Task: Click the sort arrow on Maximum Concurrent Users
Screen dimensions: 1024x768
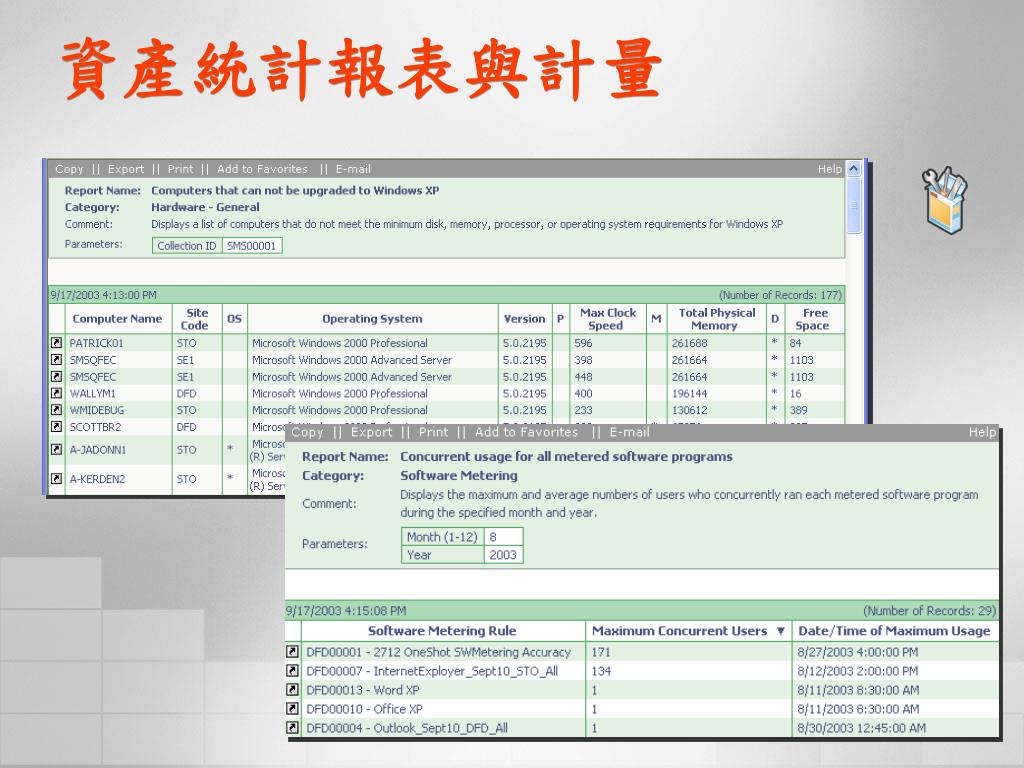Action: click(780, 631)
